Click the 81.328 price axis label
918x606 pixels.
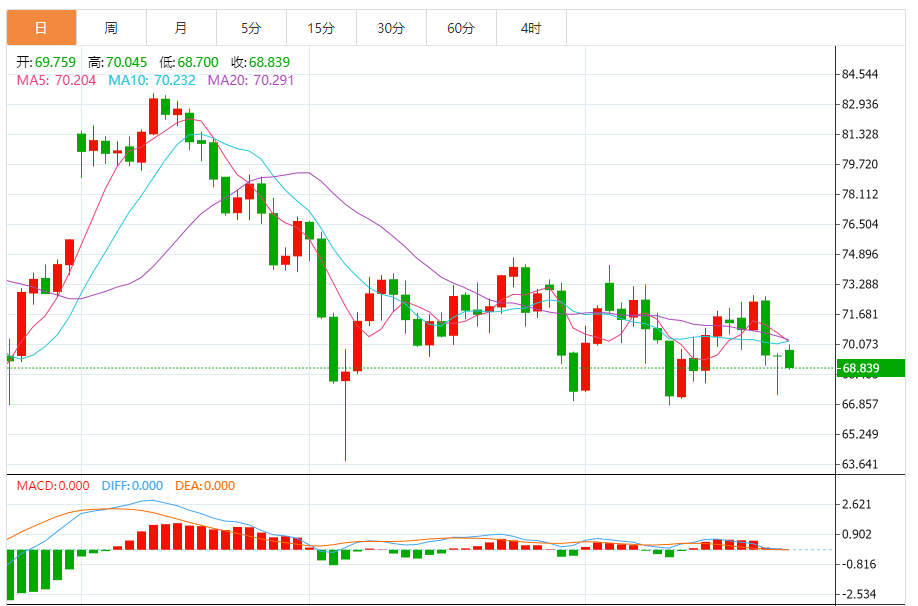pyautogui.click(x=860, y=134)
